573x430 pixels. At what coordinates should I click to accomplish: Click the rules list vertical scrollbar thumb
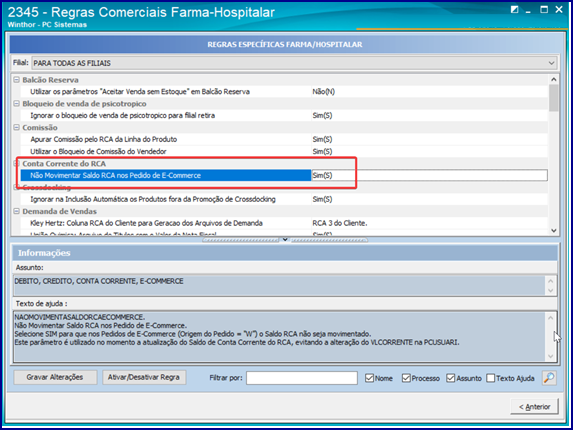pos(553,98)
